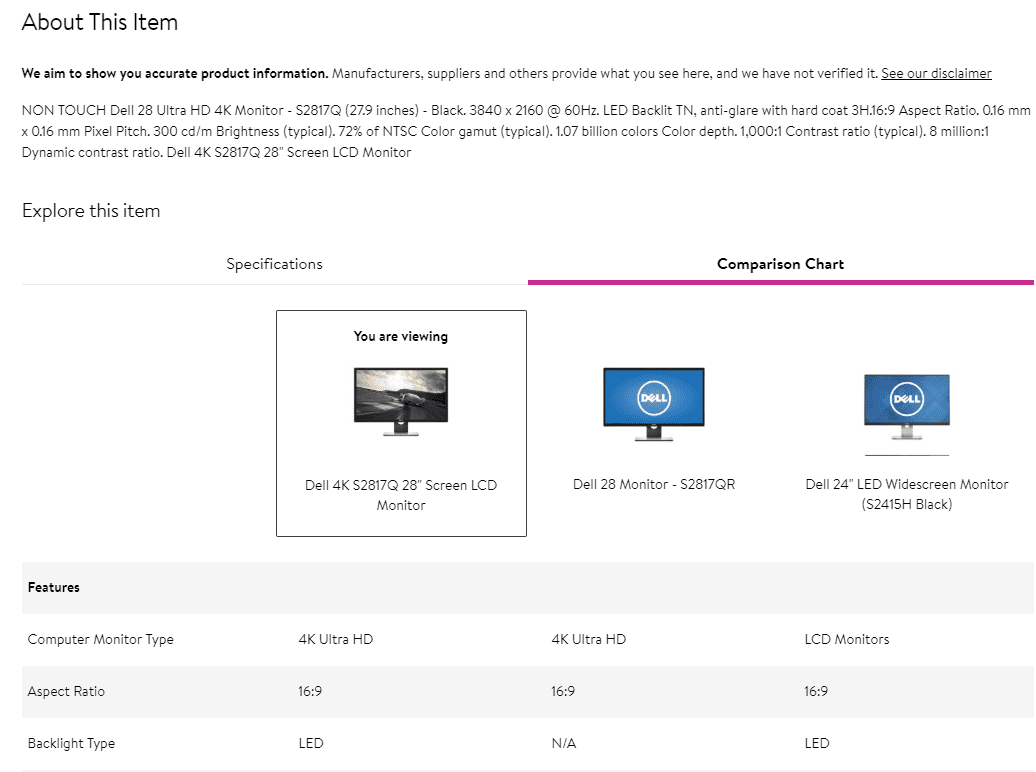Viewport: 1036px width, 772px height.
Task: Click the NON TOUCH Dell 28 product description
Action: [526, 132]
